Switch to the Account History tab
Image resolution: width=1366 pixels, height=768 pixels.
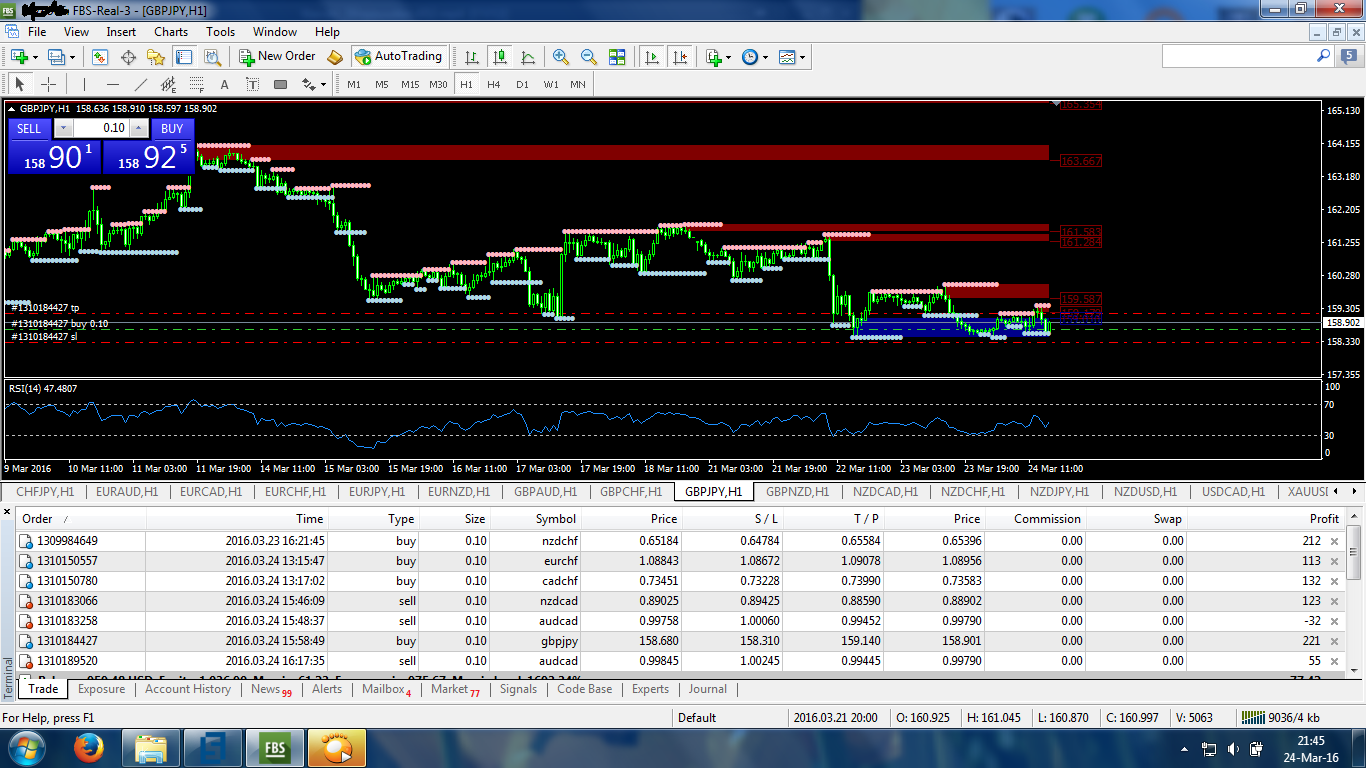pyautogui.click(x=188, y=689)
